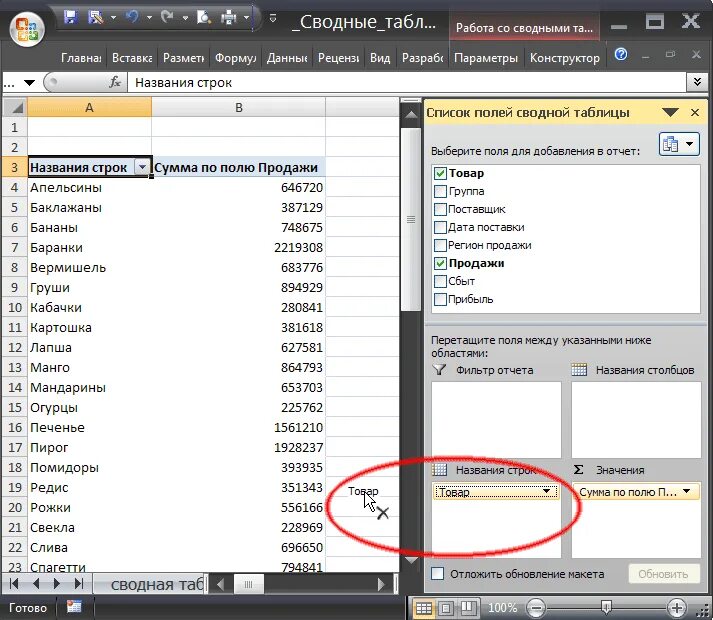Check the Группа field
Image resolution: width=713 pixels, height=620 pixels.
coord(440,192)
